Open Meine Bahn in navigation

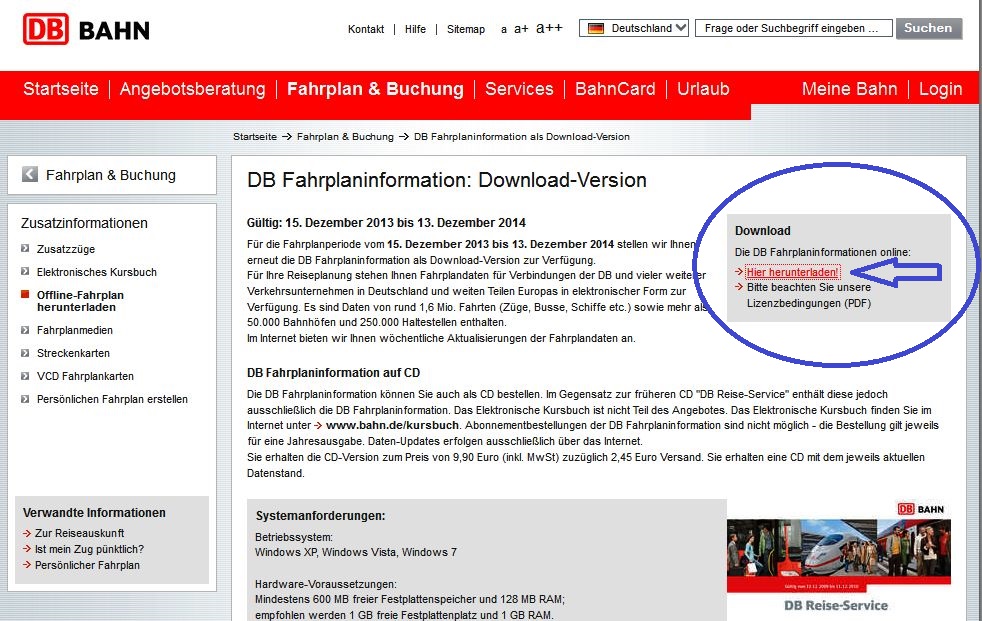coord(850,89)
